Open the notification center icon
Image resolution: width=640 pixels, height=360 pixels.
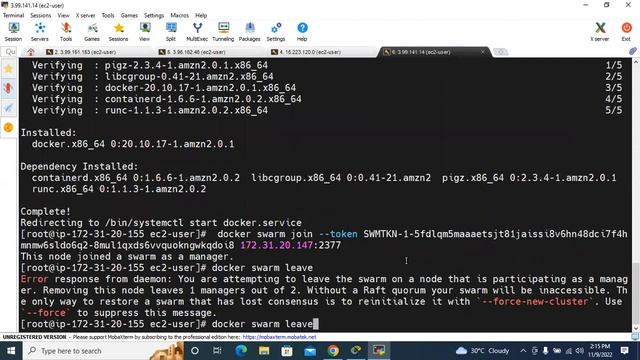[624, 351]
